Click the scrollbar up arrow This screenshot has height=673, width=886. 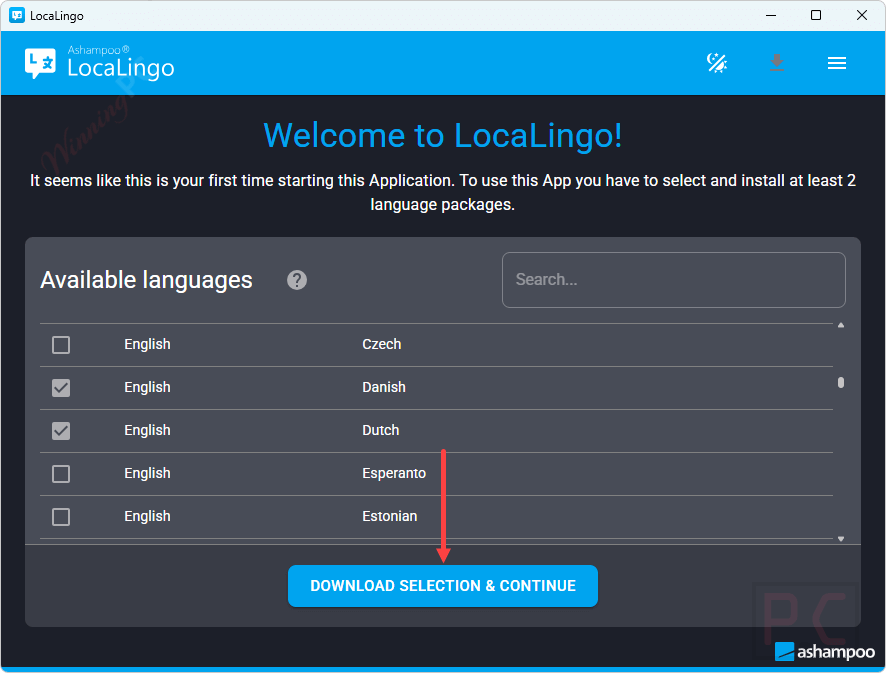tap(841, 325)
